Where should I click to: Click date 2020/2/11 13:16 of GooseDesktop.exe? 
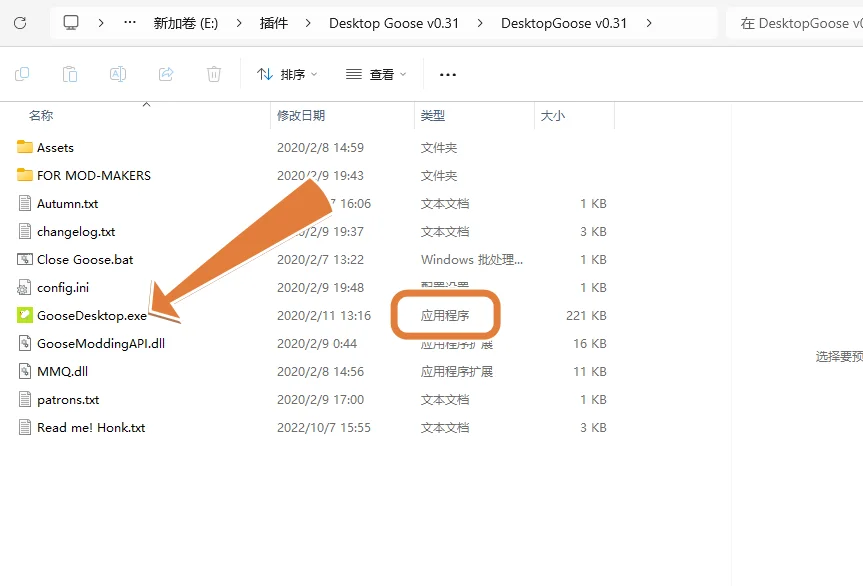324,316
